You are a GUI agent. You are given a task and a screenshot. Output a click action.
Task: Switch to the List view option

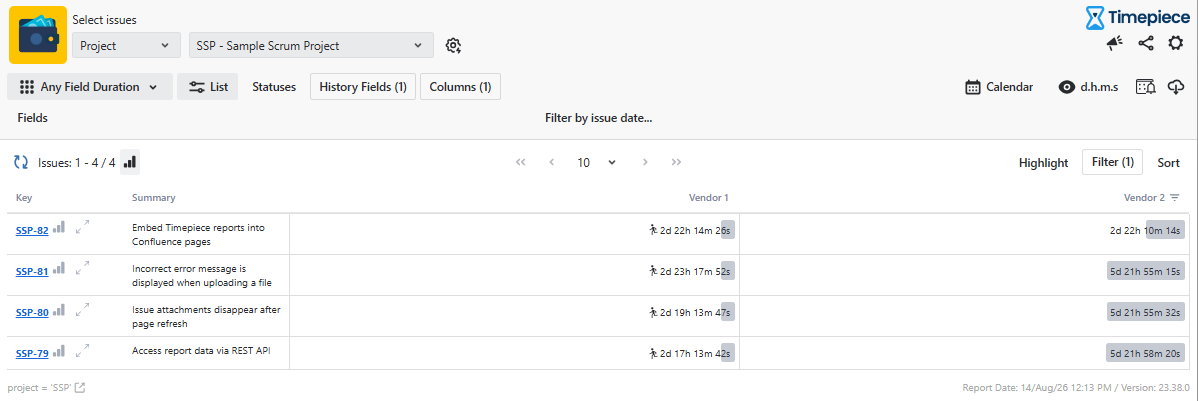point(208,87)
